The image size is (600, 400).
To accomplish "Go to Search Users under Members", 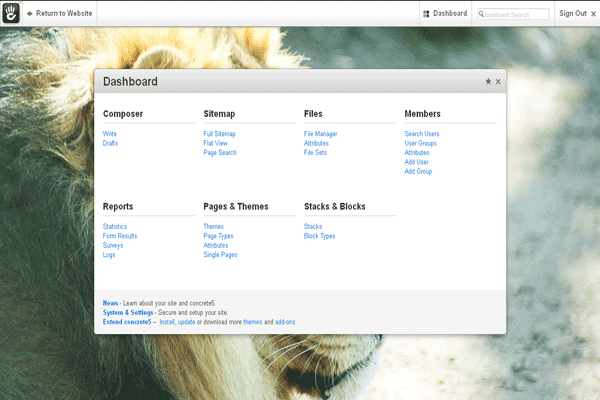I will 421,134.
